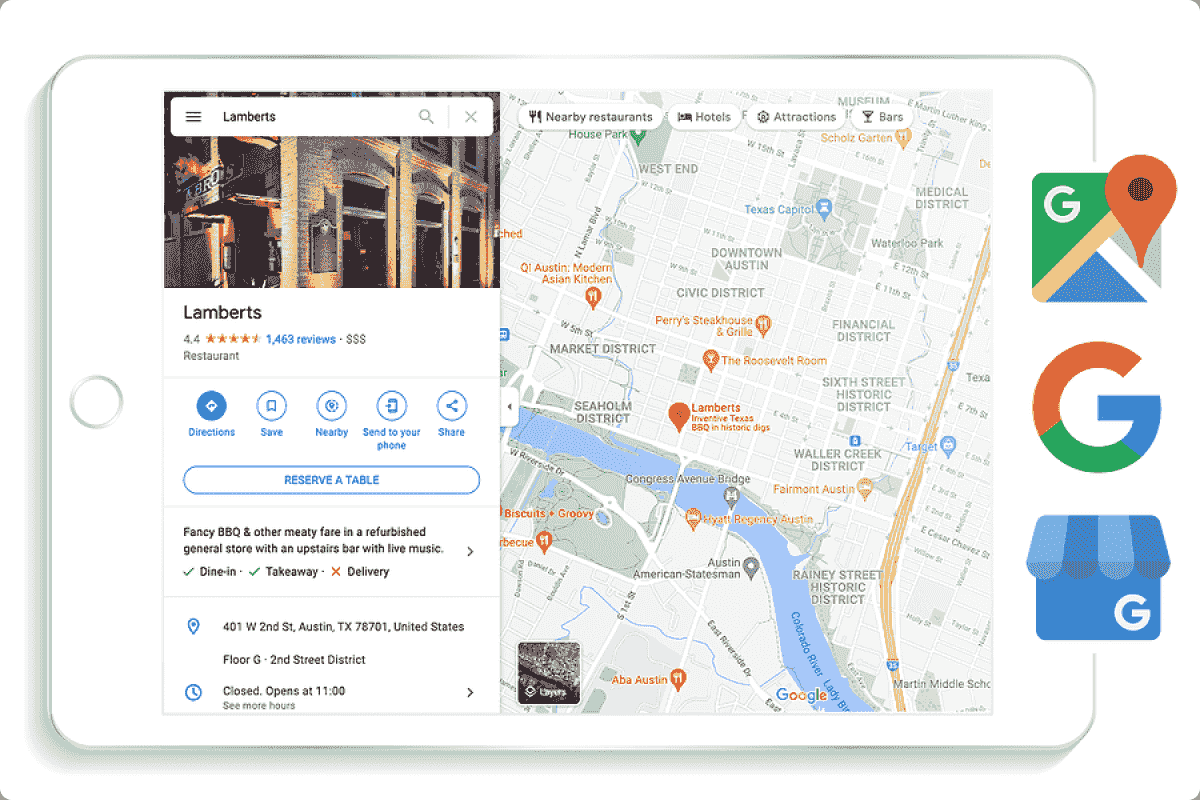Click the Target store marker
Screen dimensions: 1200x800
tap(949, 446)
